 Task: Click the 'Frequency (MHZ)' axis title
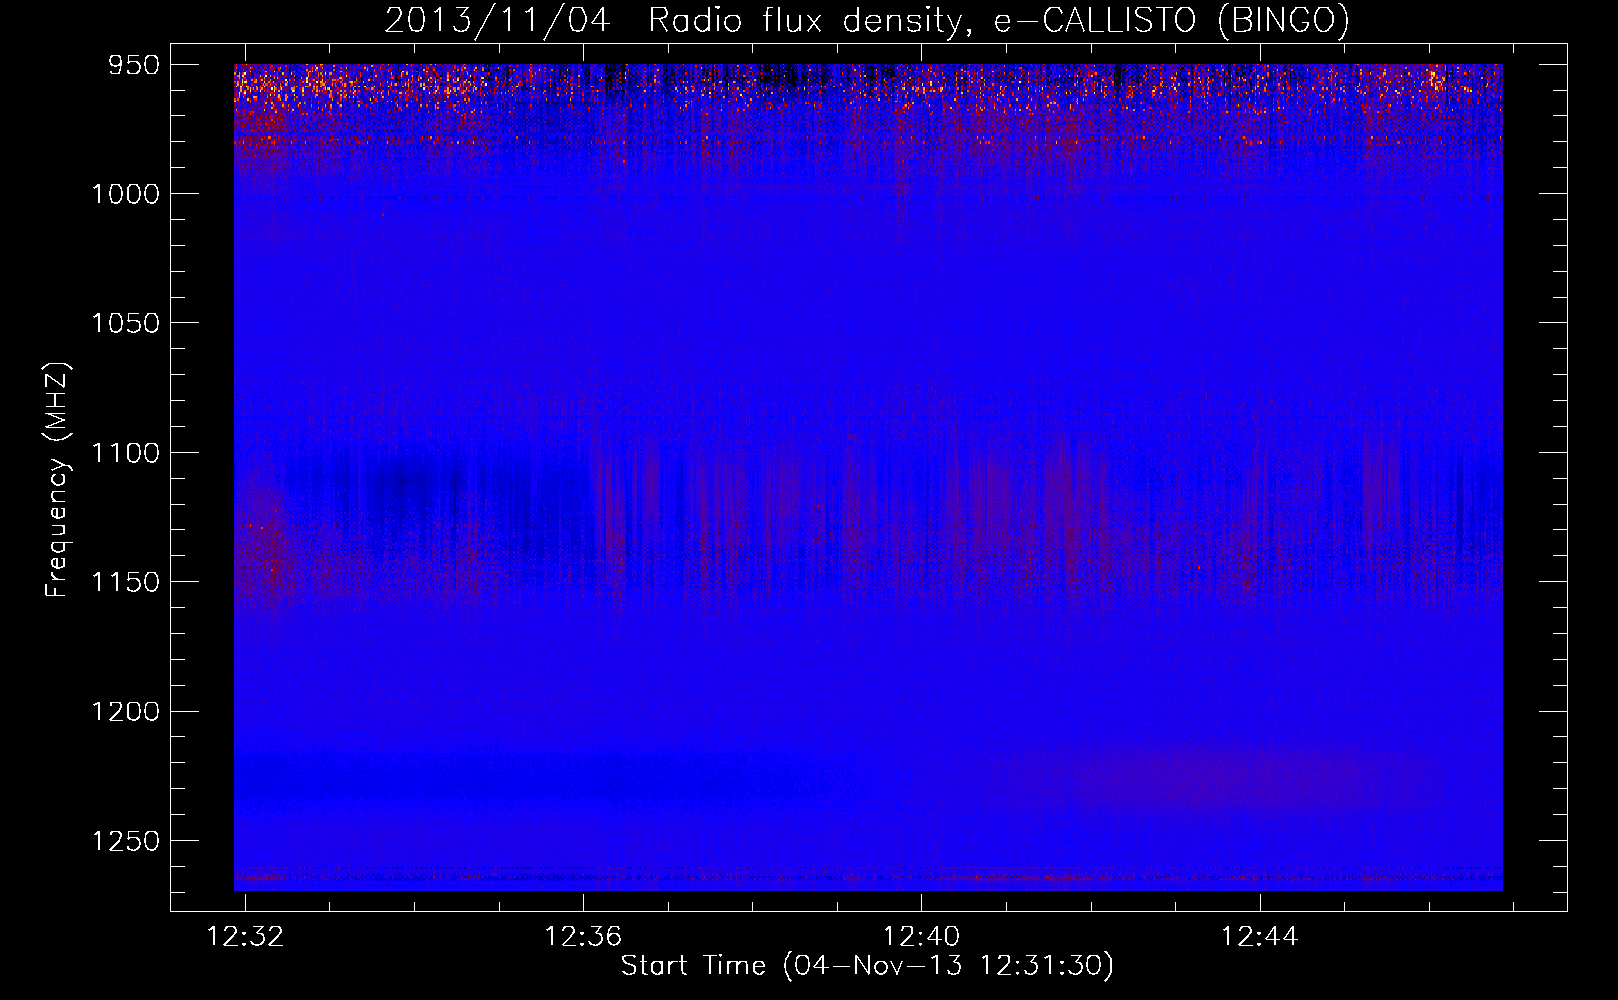57,479
